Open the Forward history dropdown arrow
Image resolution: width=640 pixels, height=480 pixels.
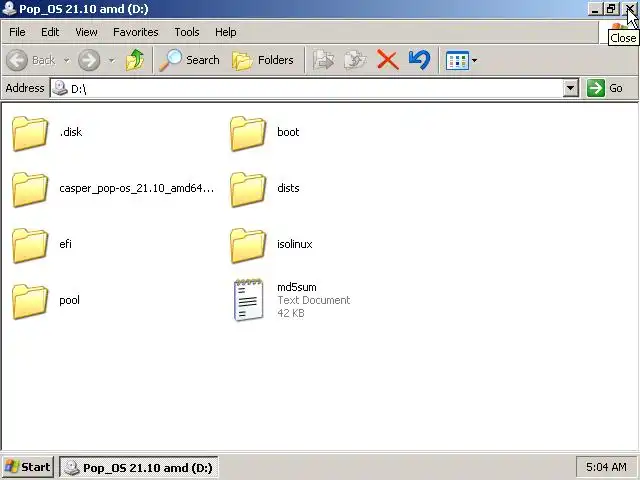pyautogui.click(x=111, y=60)
